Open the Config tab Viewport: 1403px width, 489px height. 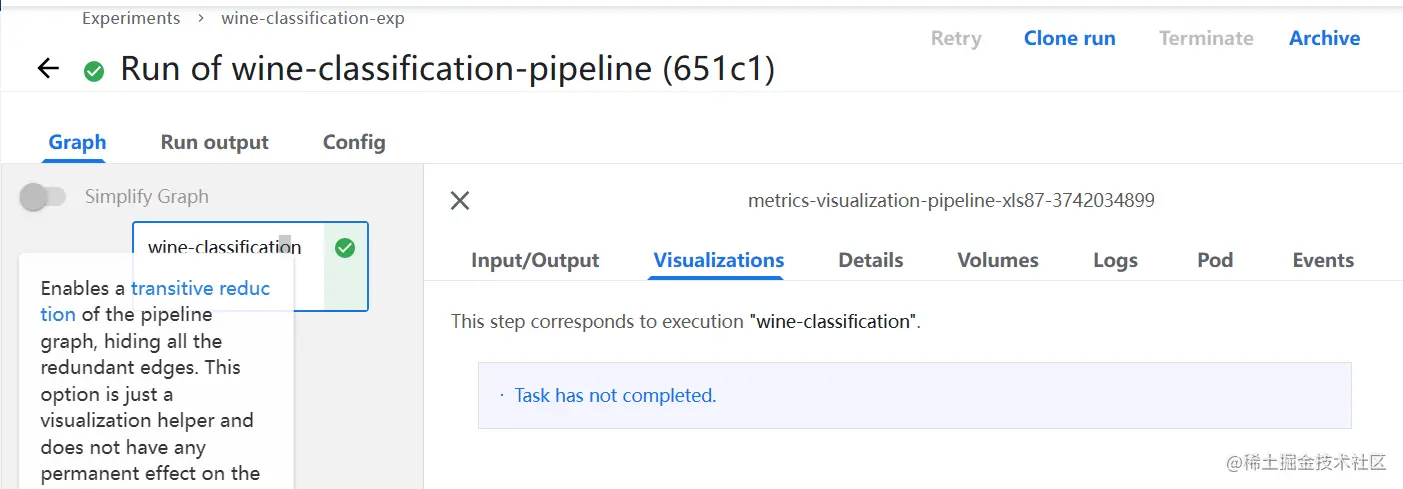click(354, 142)
